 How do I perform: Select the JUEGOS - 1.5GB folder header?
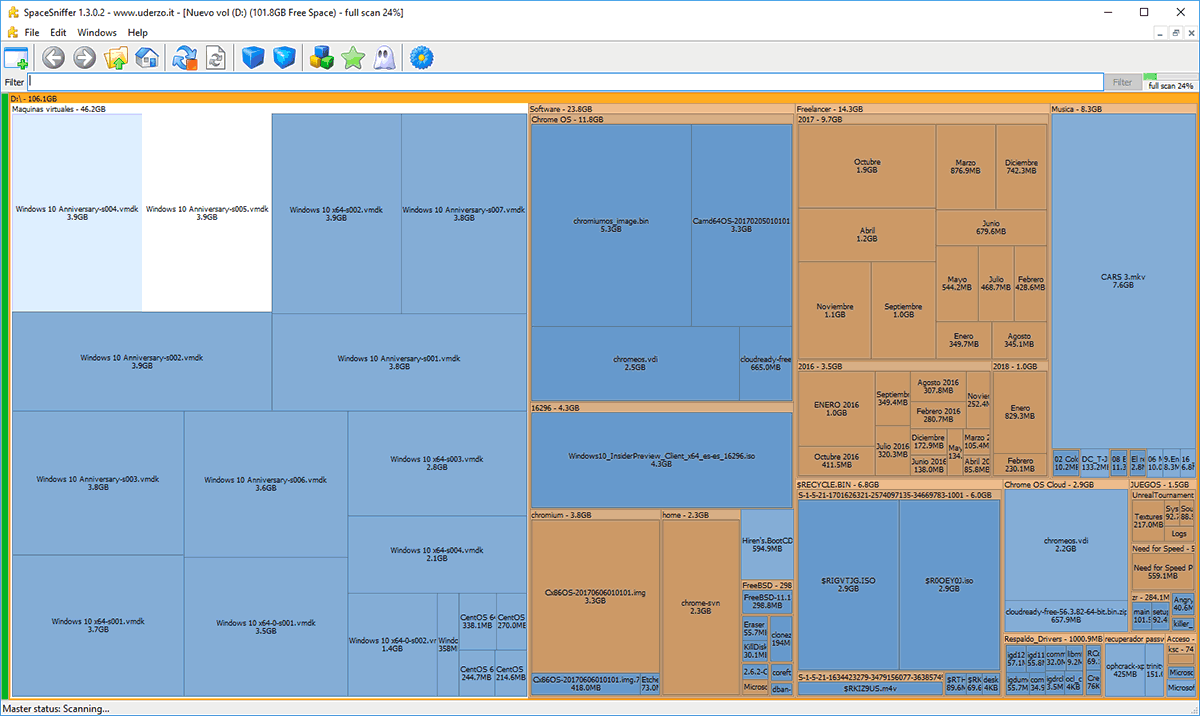(x=1162, y=485)
